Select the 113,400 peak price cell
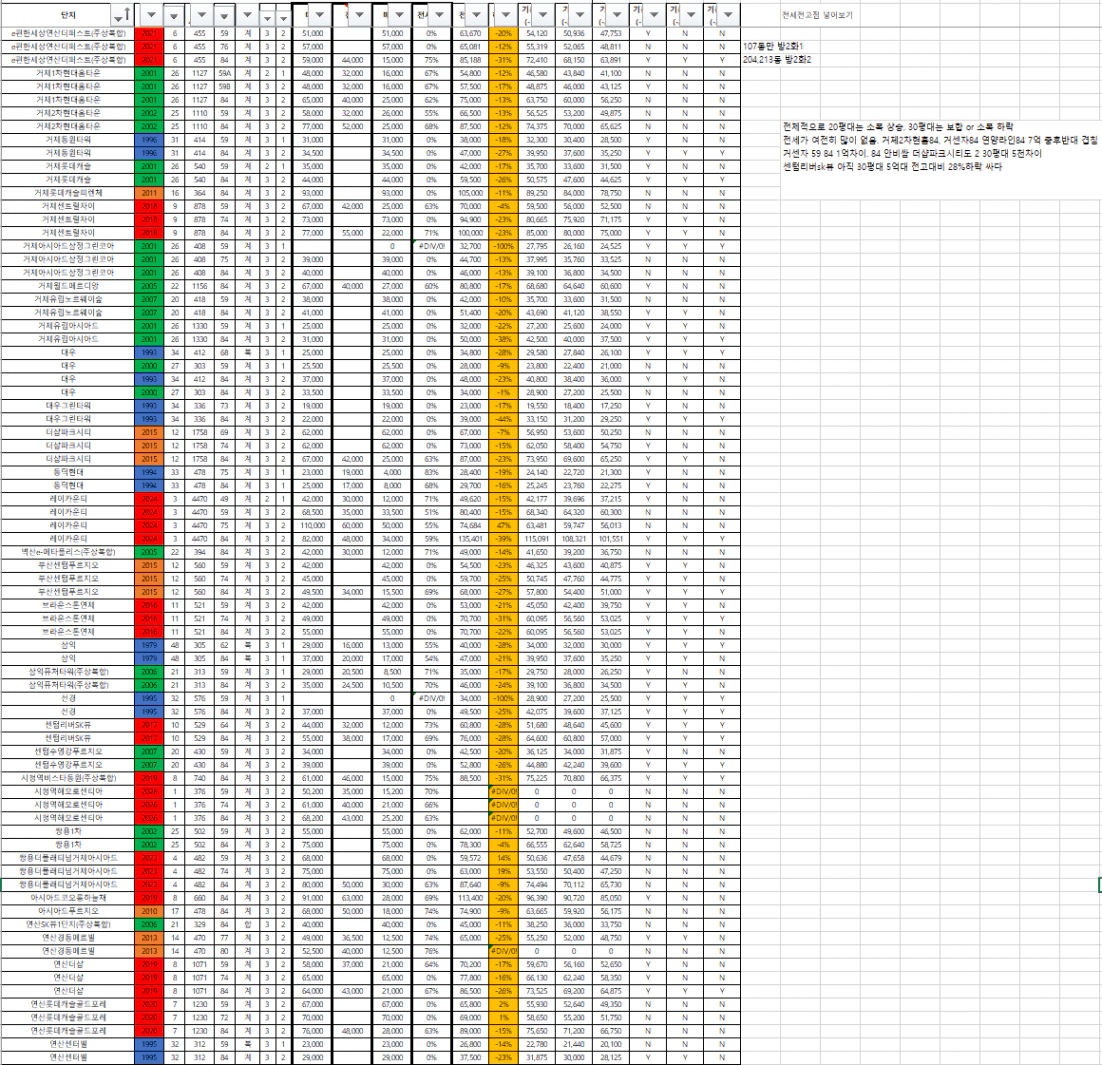 click(x=469, y=898)
